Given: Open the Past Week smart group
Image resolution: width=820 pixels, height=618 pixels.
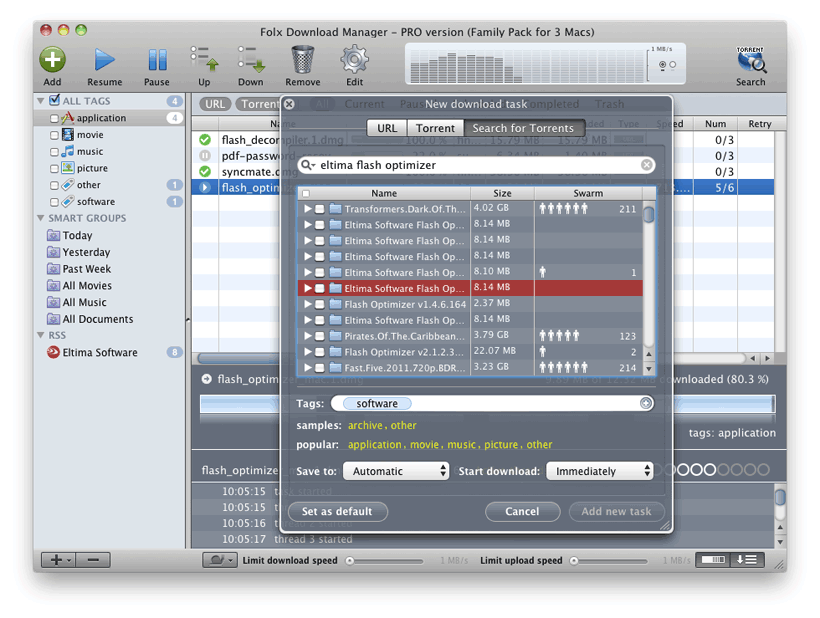Looking at the screenshot, I should (x=79, y=269).
